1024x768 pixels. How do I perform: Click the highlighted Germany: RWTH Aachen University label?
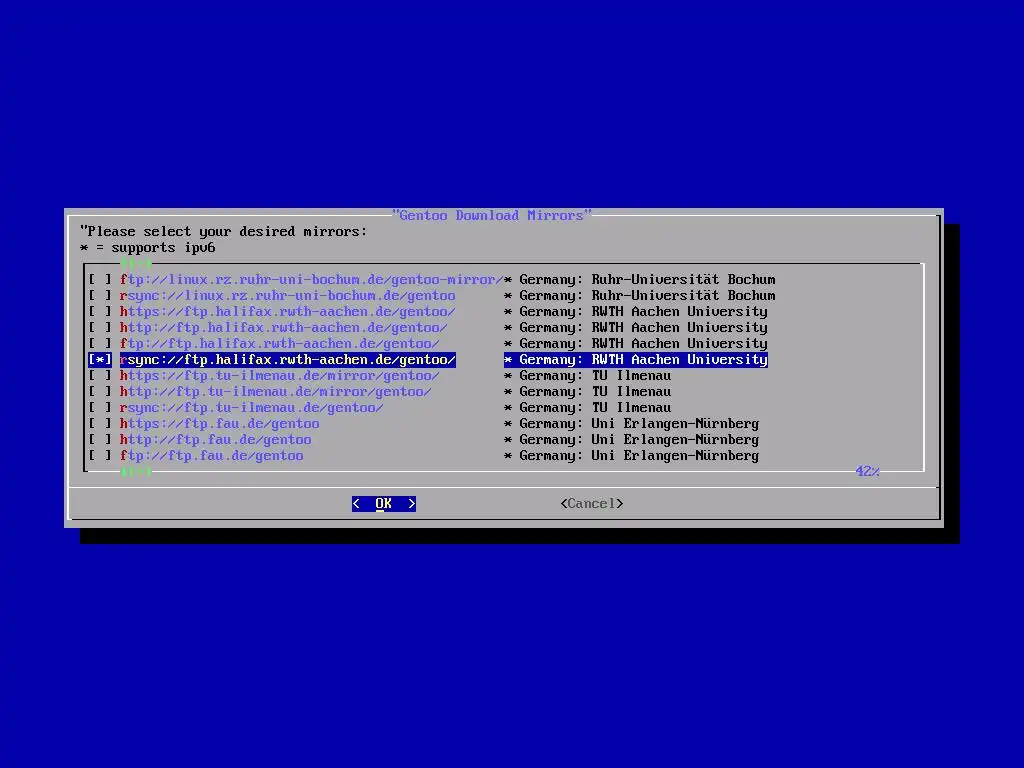pos(636,360)
